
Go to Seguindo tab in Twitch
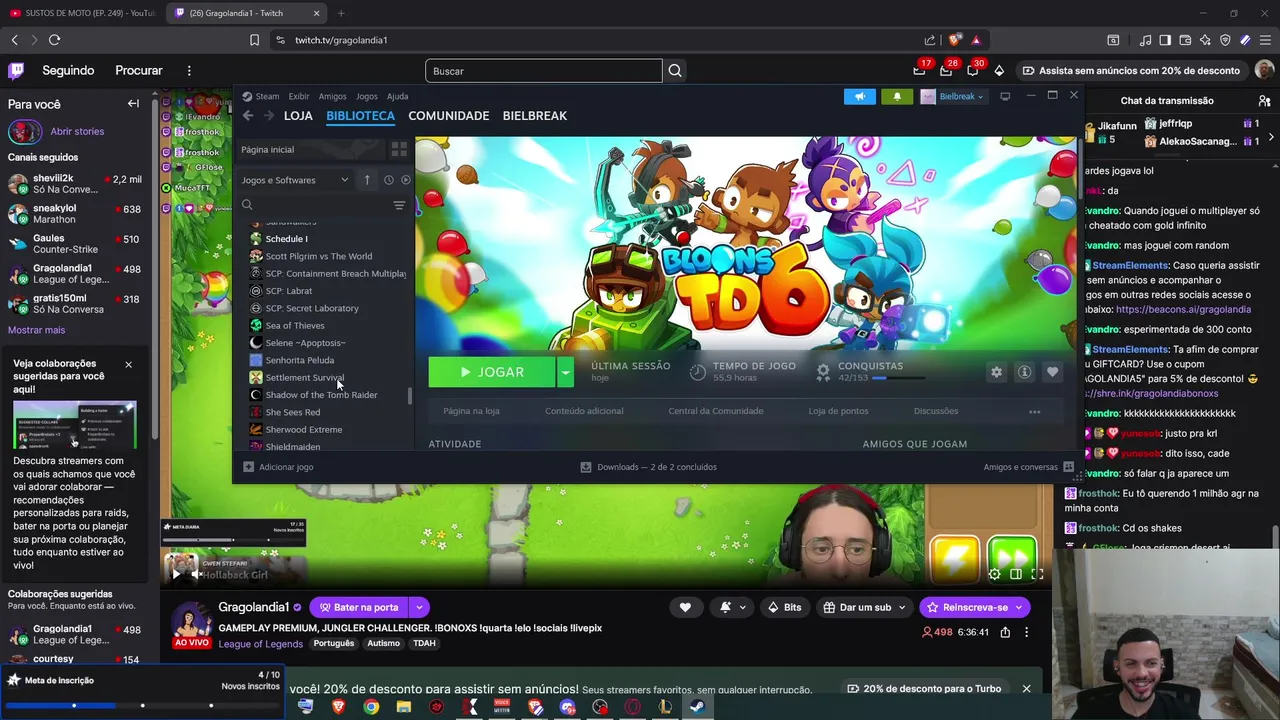[x=68, y=70]
